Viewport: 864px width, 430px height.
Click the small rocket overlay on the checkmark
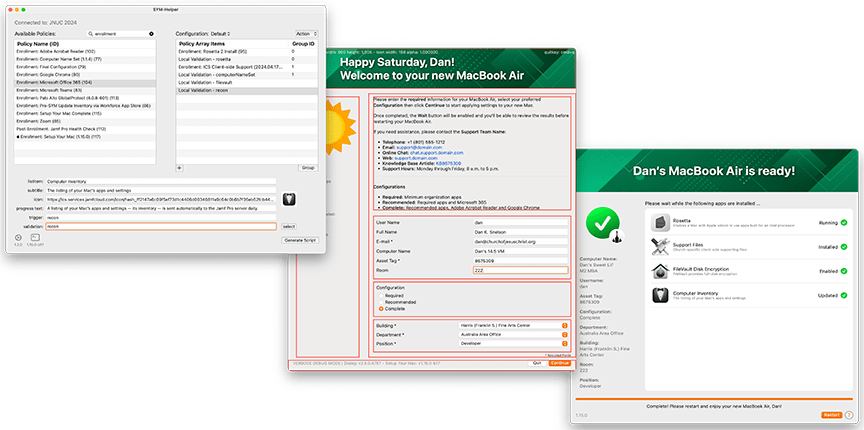618,236
